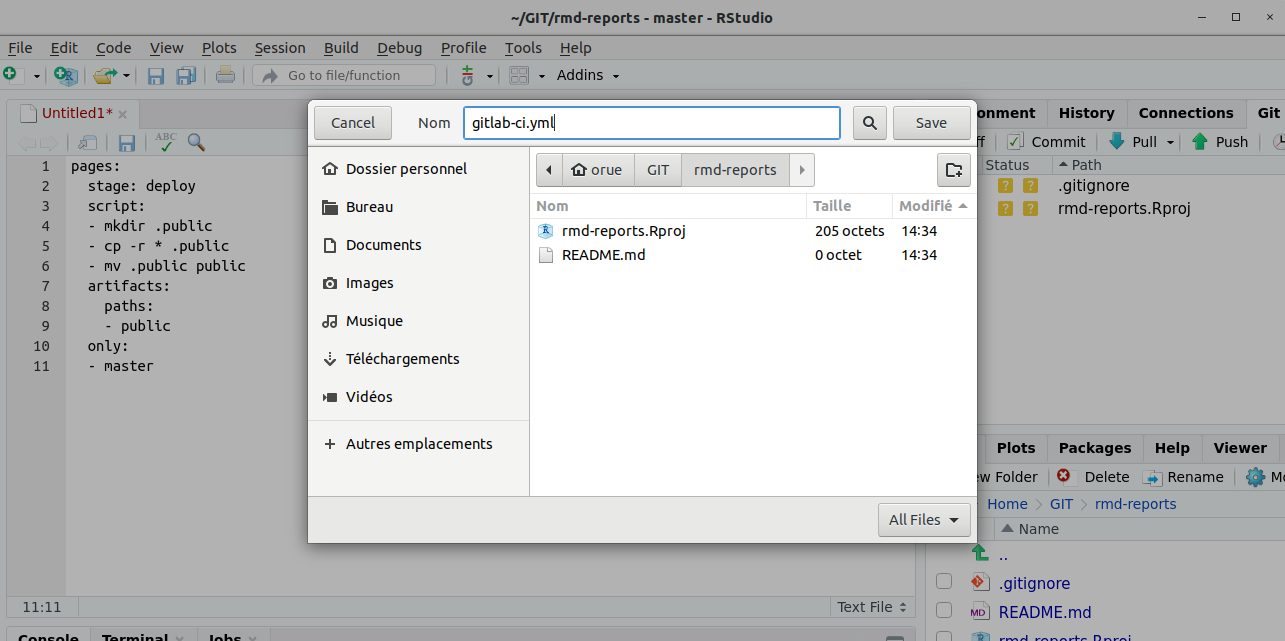The width and height of the screenshot is (1285, 641).
Task: Expand the Pull dropdown arrow in Git pane
Action: (x=1169, y=142)
